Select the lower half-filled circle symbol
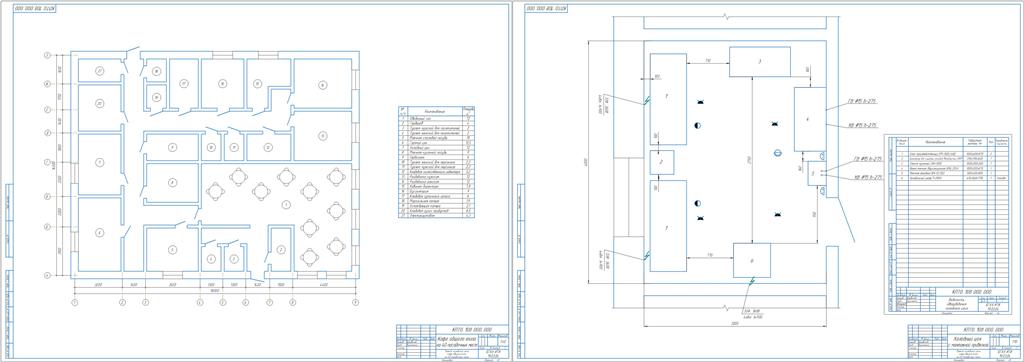 pos(697,203)
